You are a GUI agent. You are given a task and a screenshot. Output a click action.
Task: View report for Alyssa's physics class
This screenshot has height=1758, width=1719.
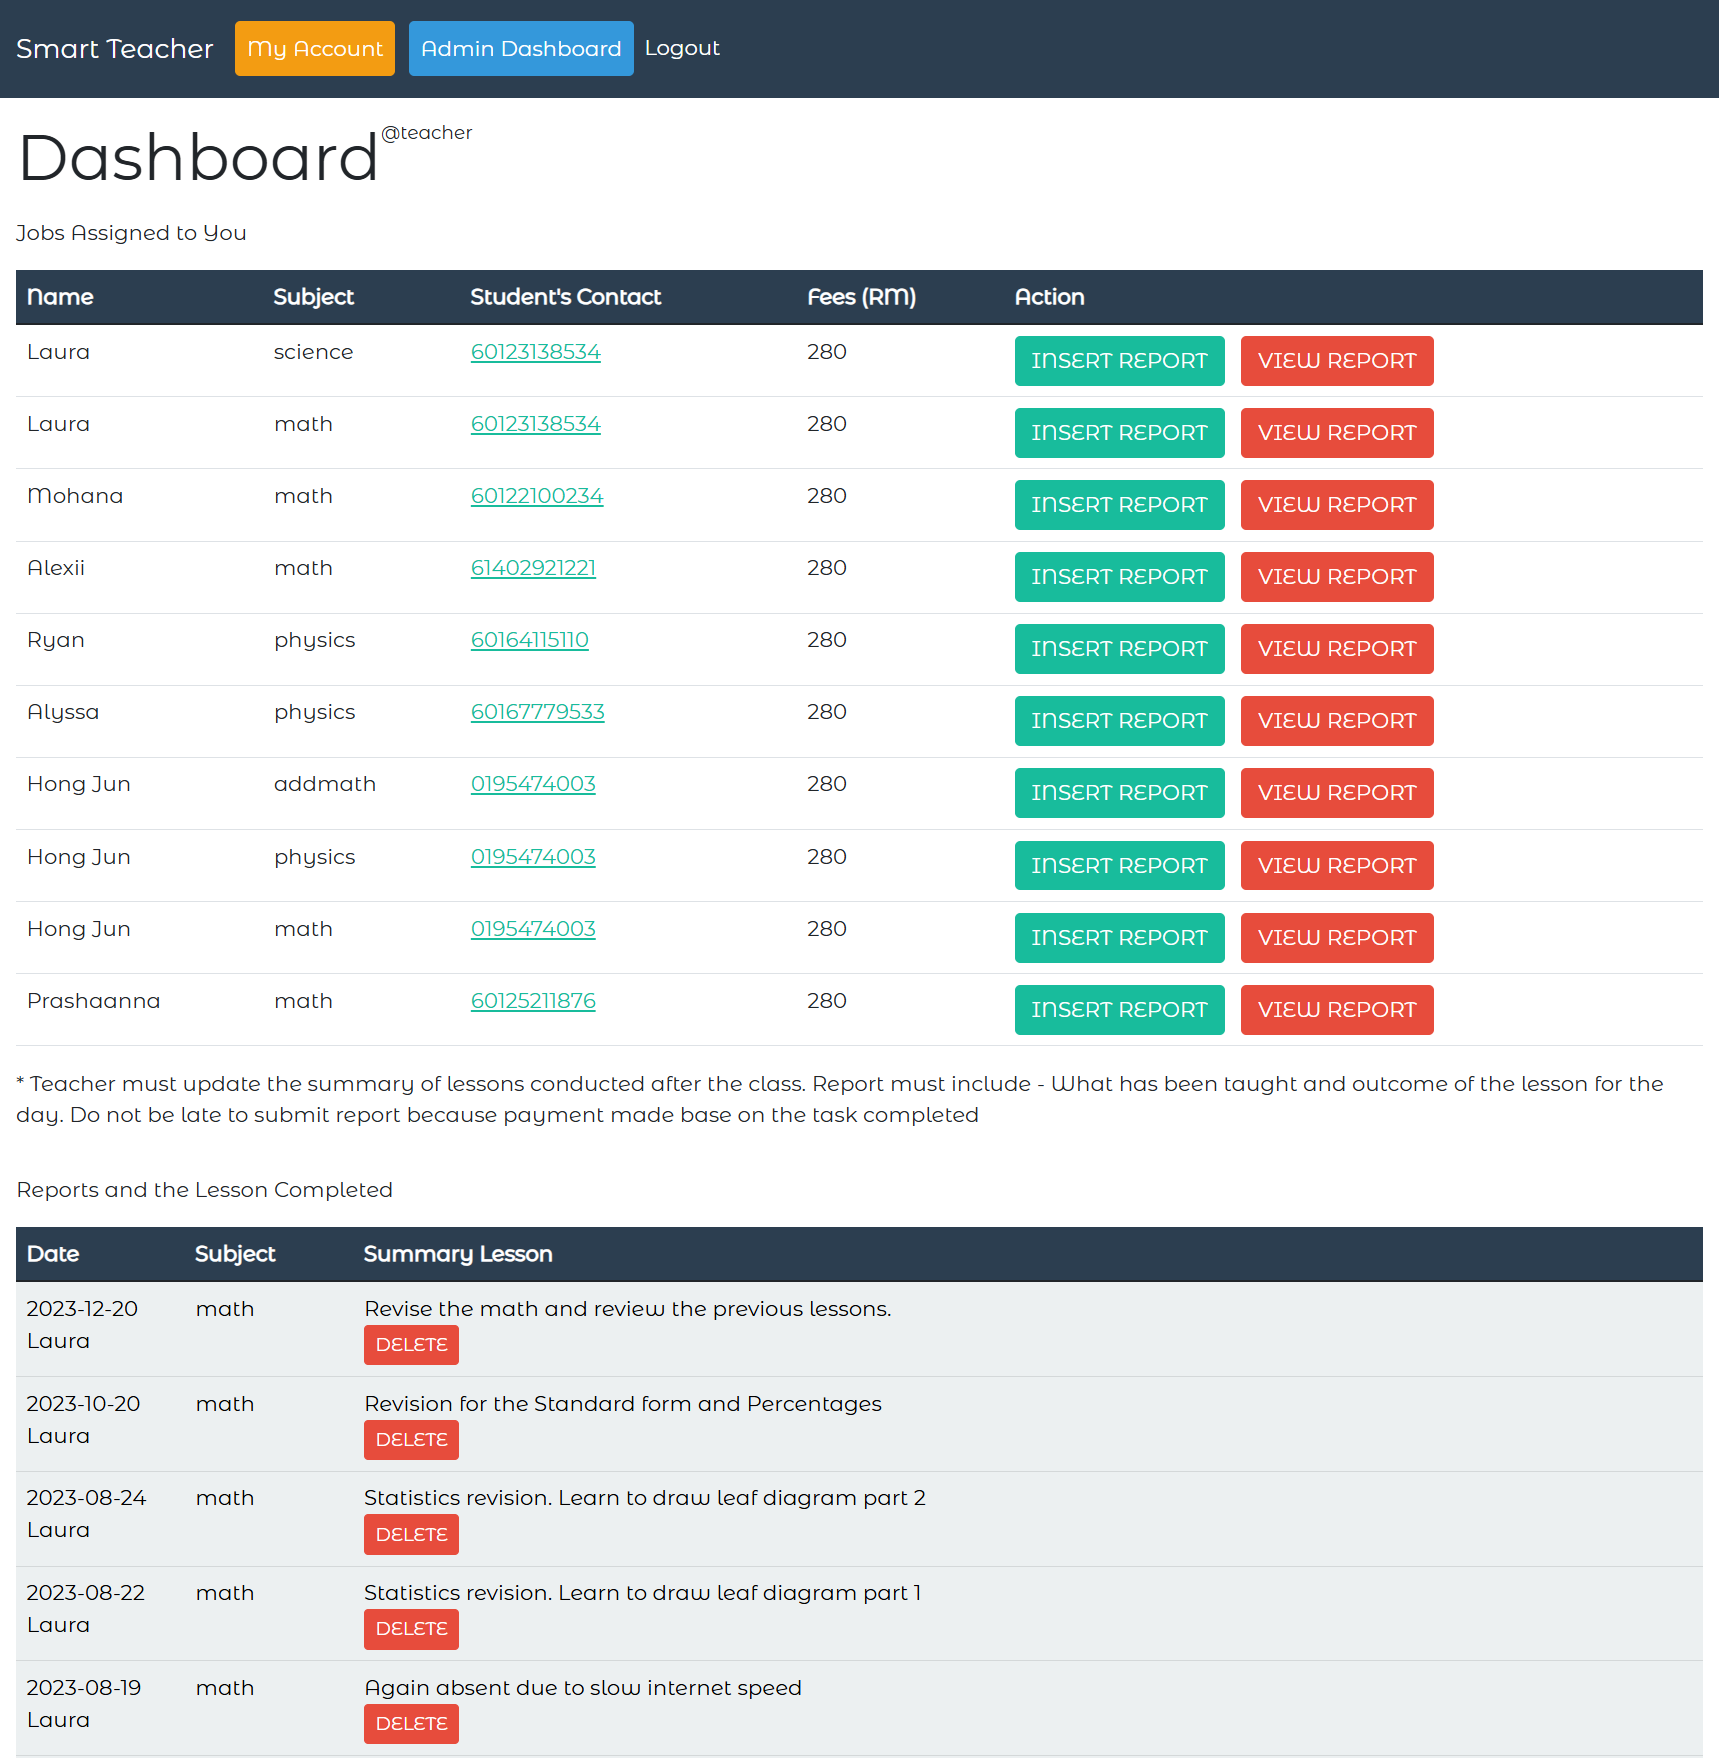1336,721
